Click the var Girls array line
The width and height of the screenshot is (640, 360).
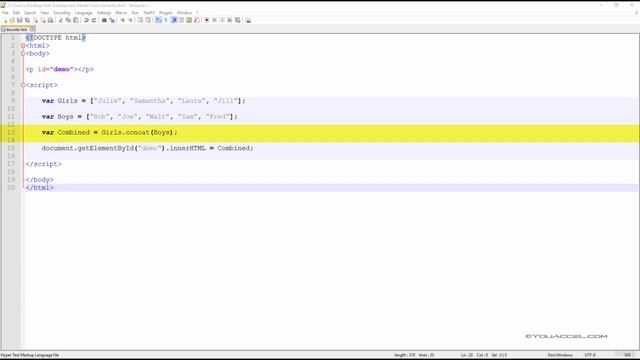(x=144, y=101)
